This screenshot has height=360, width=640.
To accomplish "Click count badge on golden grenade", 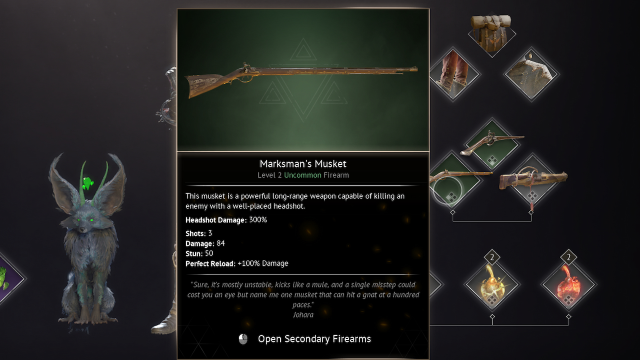I will (x=492, y=257).
